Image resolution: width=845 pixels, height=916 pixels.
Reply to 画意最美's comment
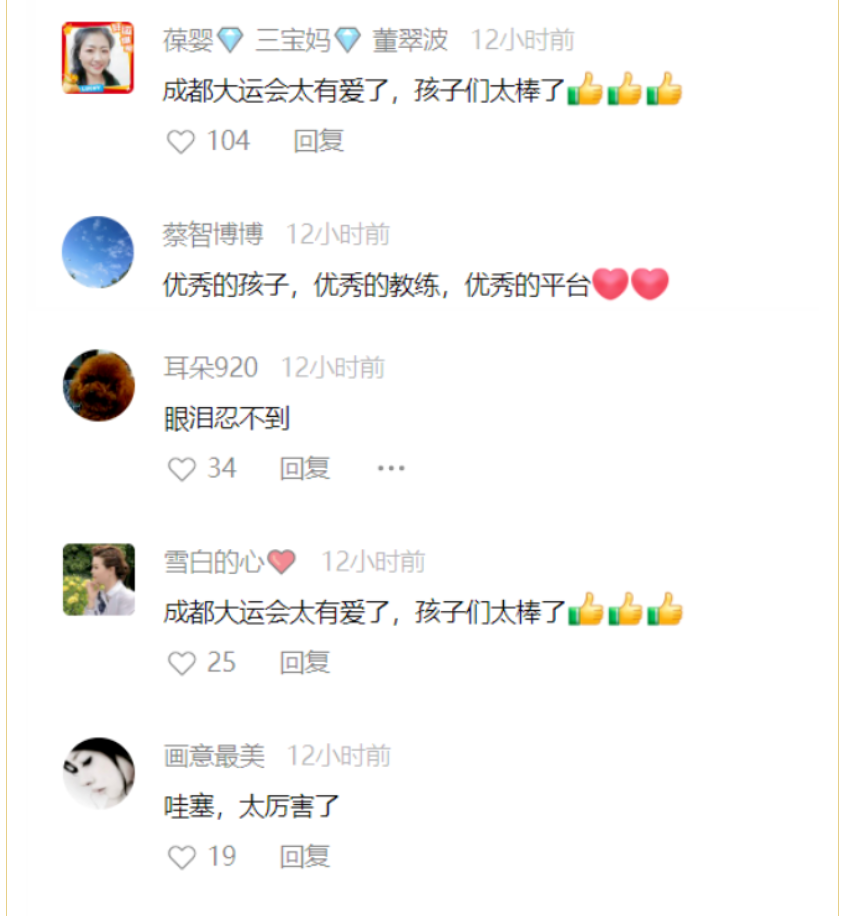(304, 857)
